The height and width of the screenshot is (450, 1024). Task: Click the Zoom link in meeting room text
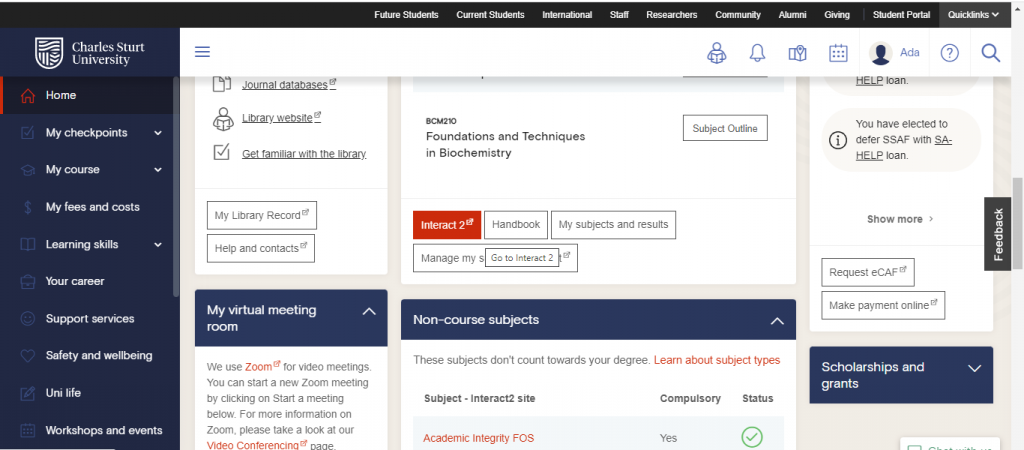pyautogui.click(x=263, y=366)
